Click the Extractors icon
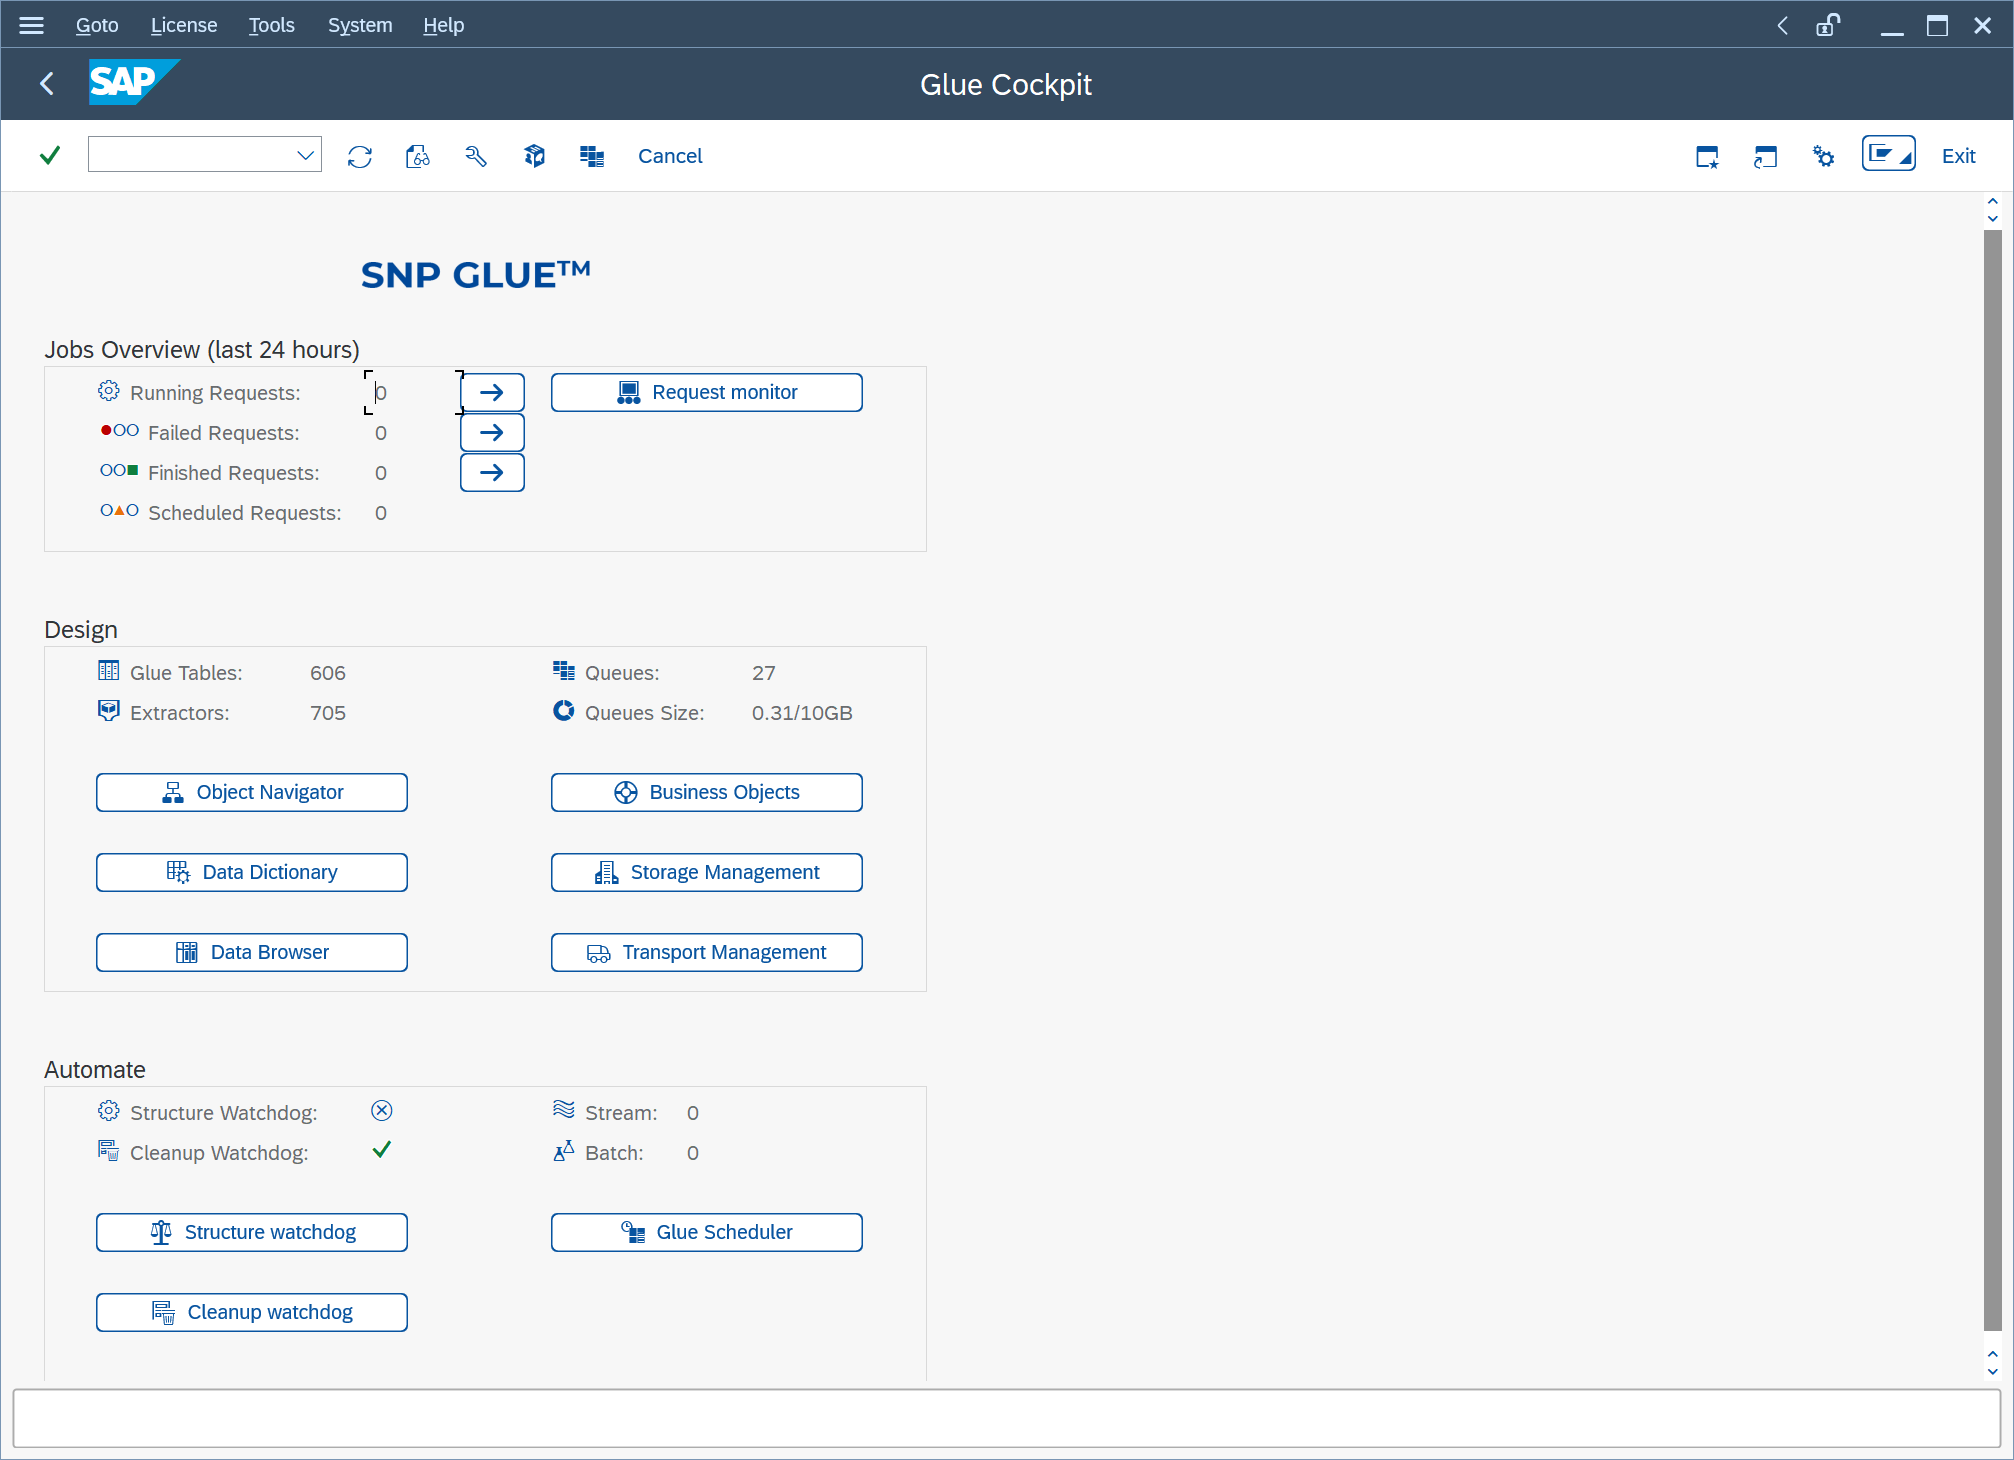2014x1460 pixels. coord(109,711)
